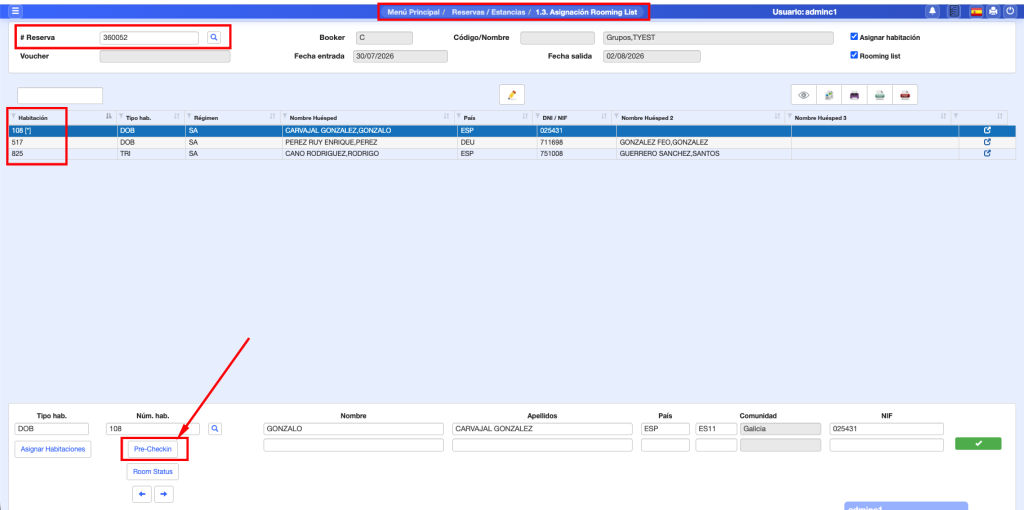
Task: Click guest name PEREZ RUY ENRIQUE,PEREZ
Action: (x=332, y=142)
